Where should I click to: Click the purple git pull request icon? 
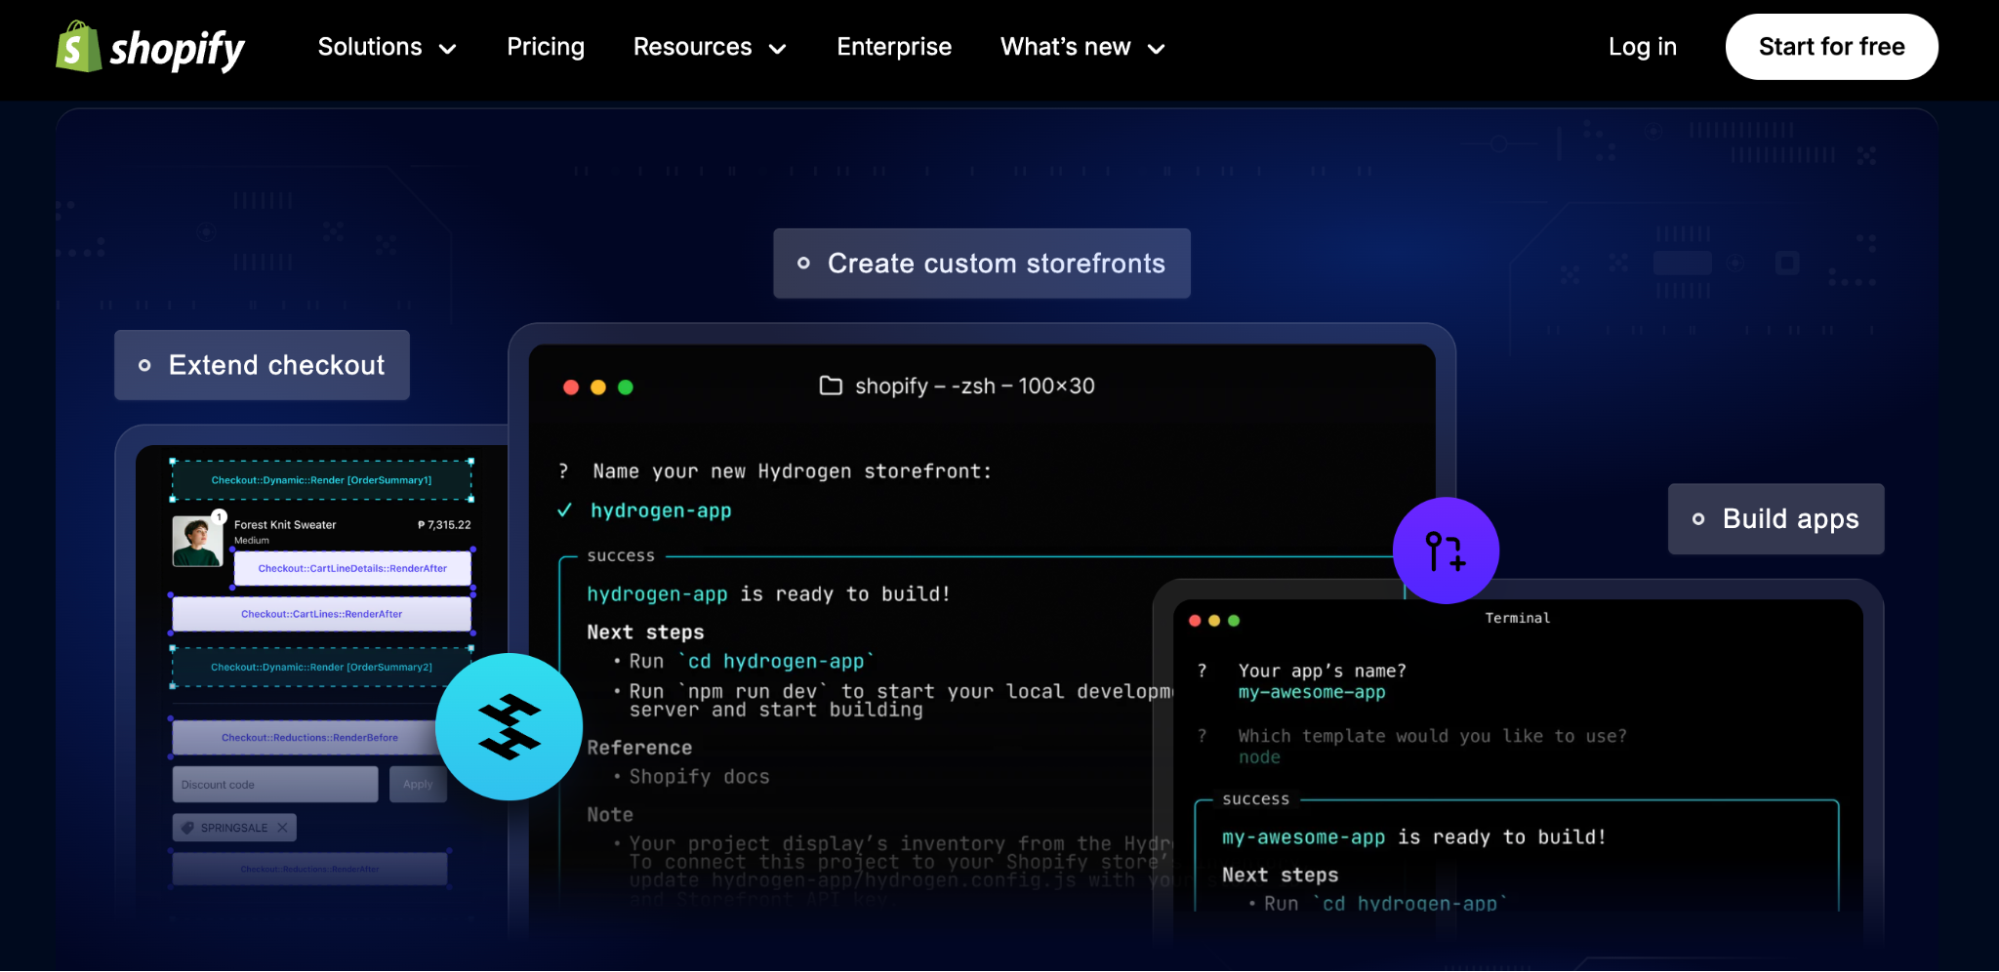1445,551
